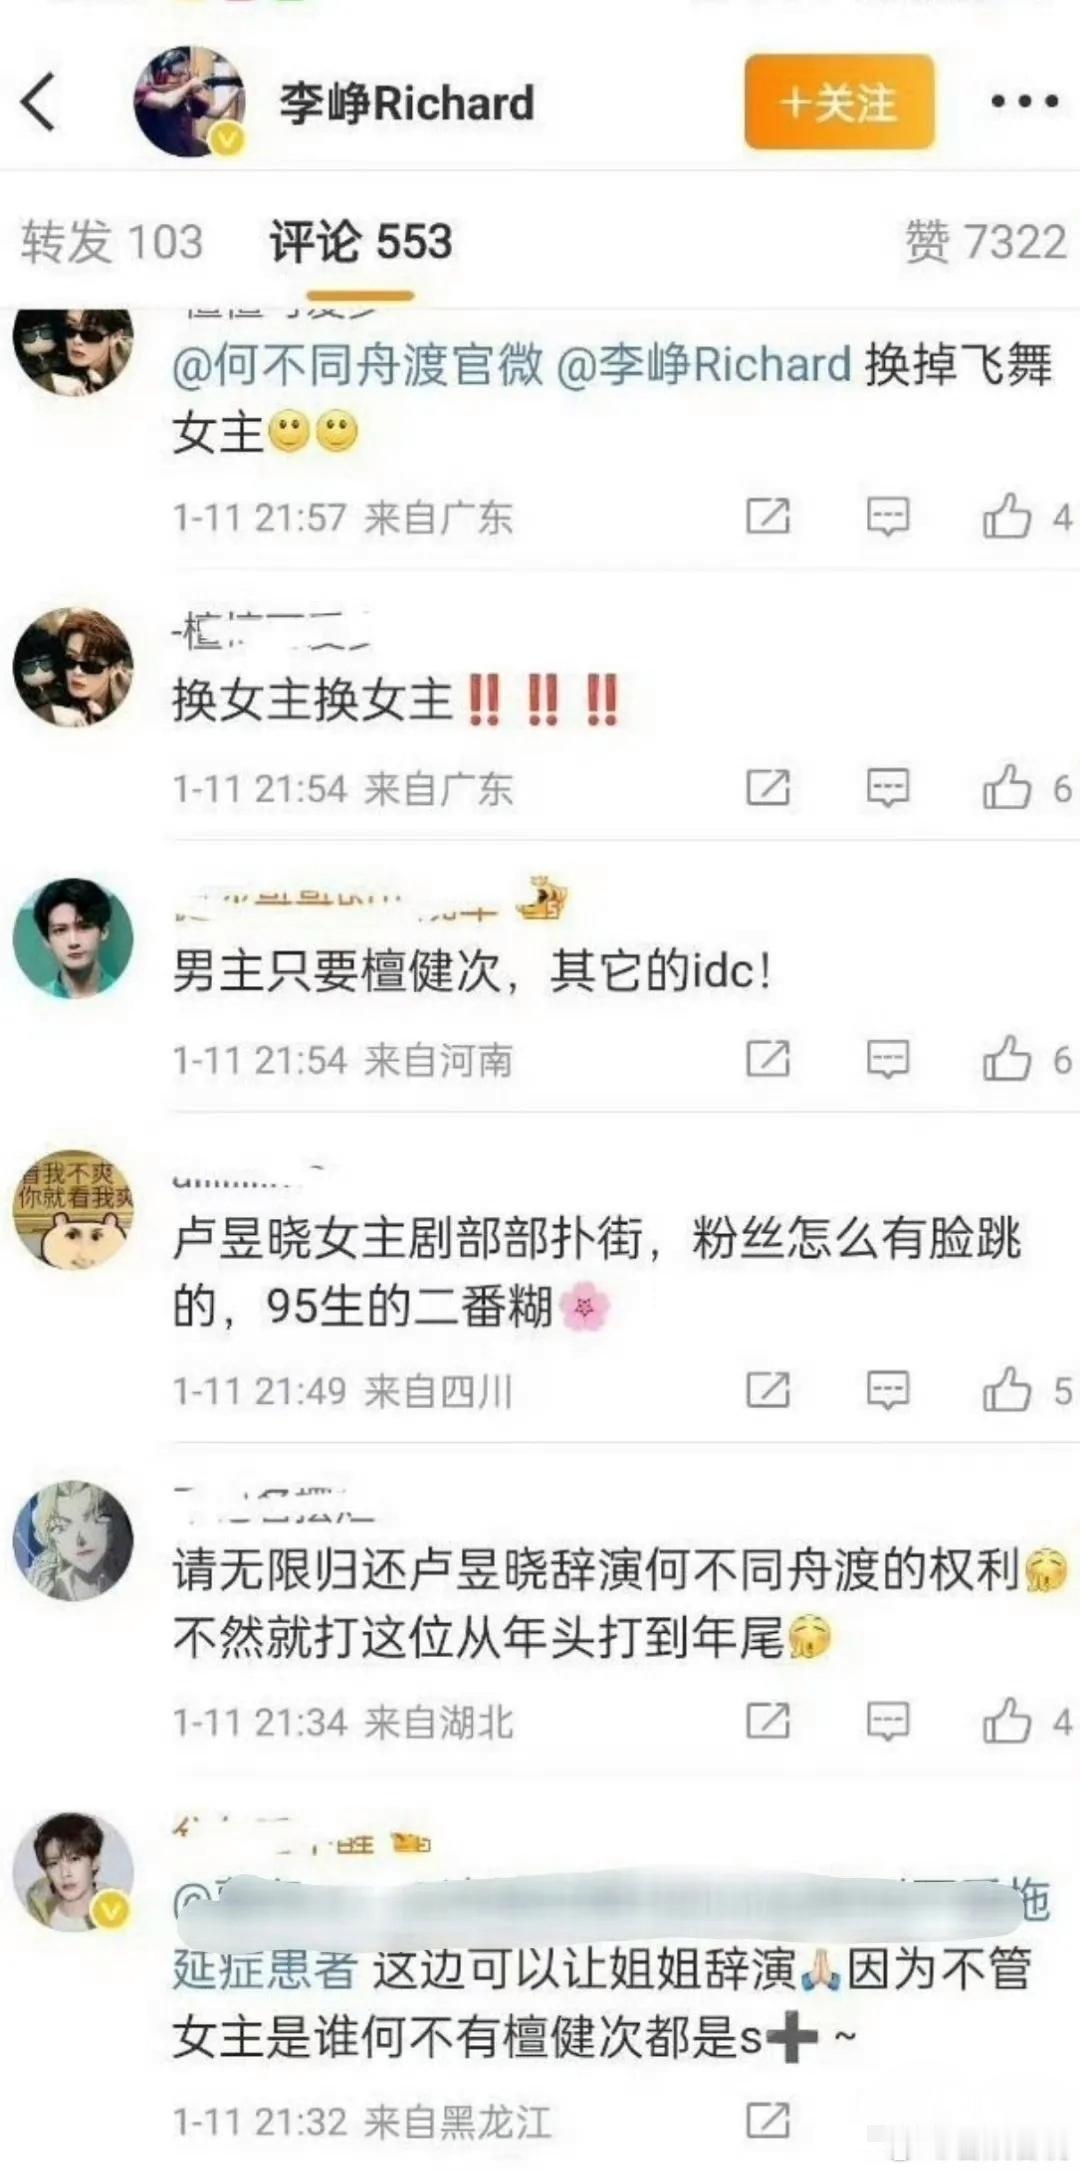Repost the comment from 黑龙江
The width and height of the screenshot is (1080, 2172).
[768, 2120]
